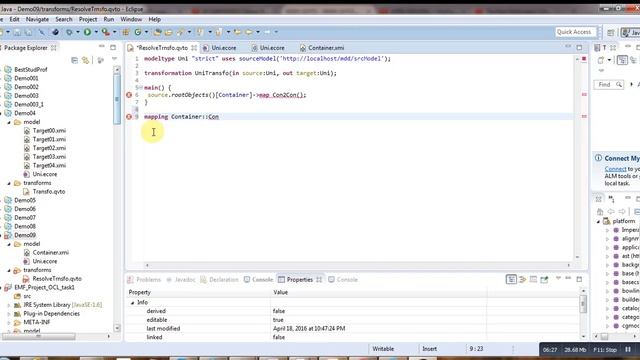Collapse the Demo04 transforms folder
640x360 pixels.
click(9, 183)
